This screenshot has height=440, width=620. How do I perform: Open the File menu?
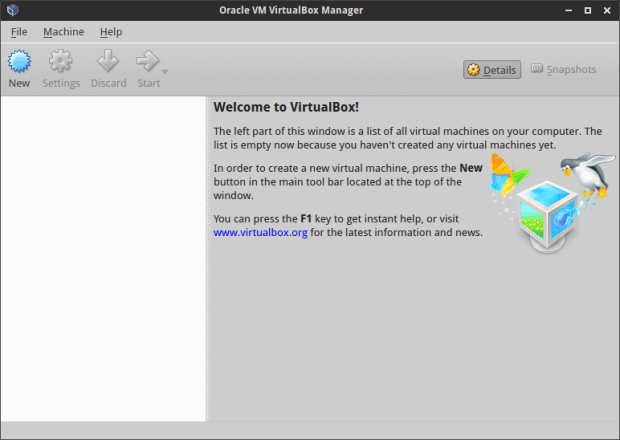coord(19,32)
